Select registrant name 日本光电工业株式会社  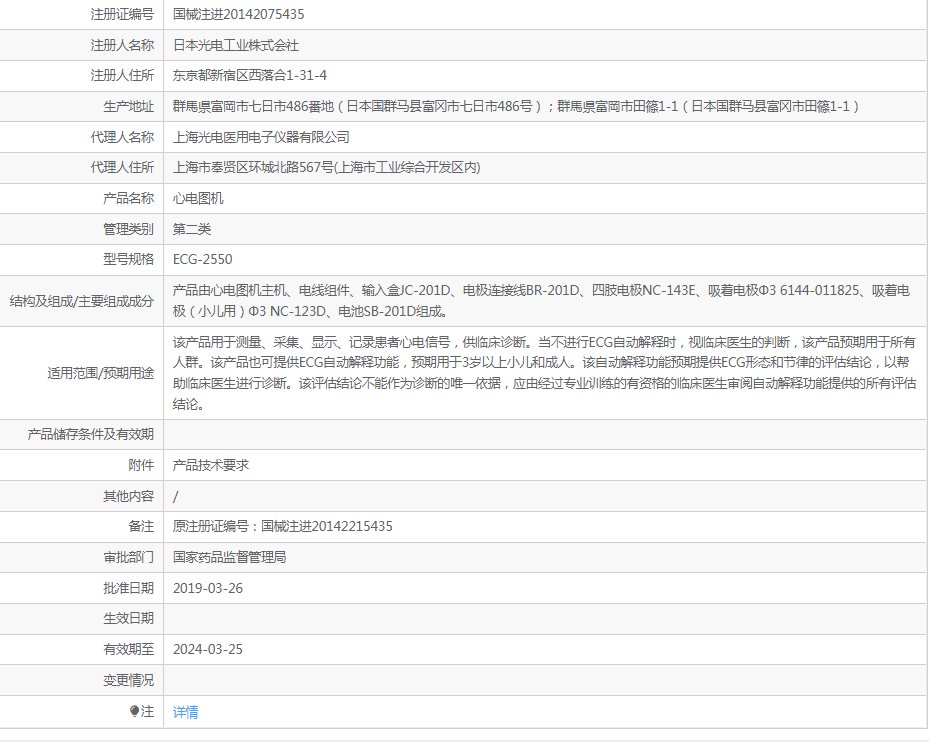click(235, 45)
